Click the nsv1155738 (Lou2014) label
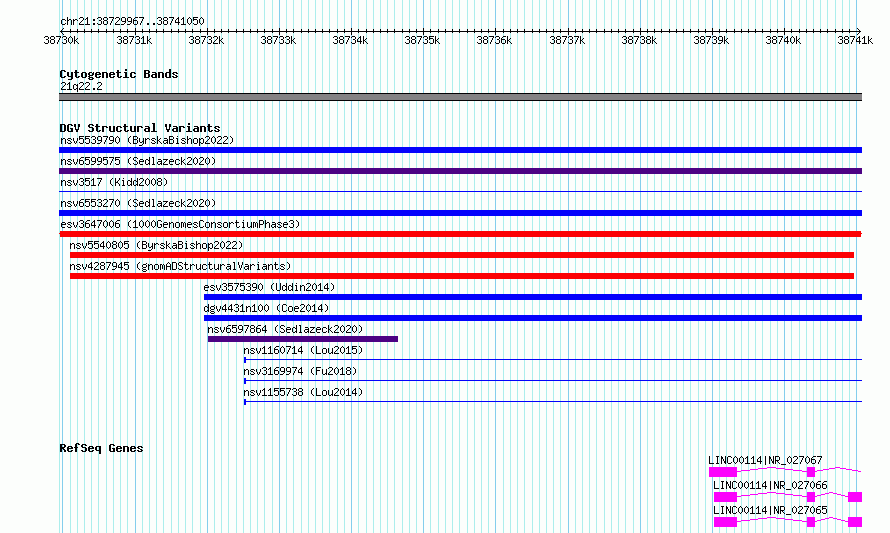890x533 pixels. click(x=303, y=392)
